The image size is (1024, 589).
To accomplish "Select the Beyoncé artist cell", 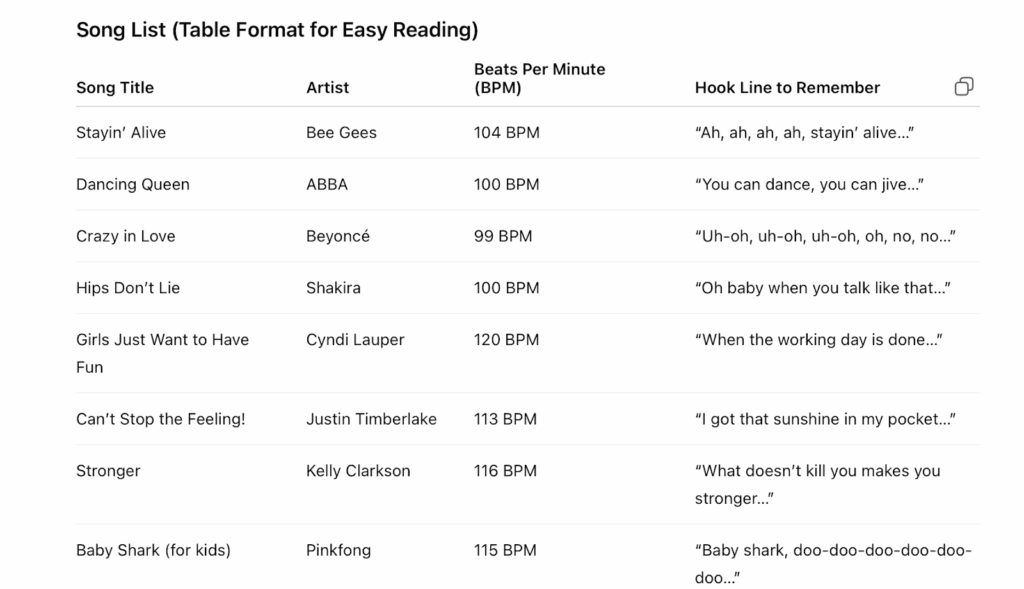I will [338, 237].
